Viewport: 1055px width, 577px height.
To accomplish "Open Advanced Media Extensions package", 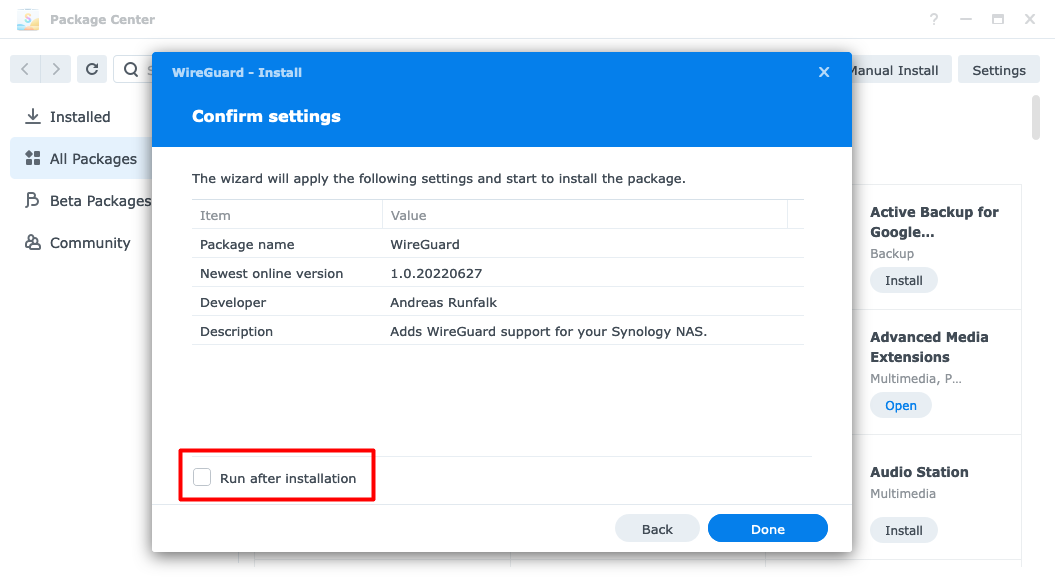I will [x=900, y=405].
